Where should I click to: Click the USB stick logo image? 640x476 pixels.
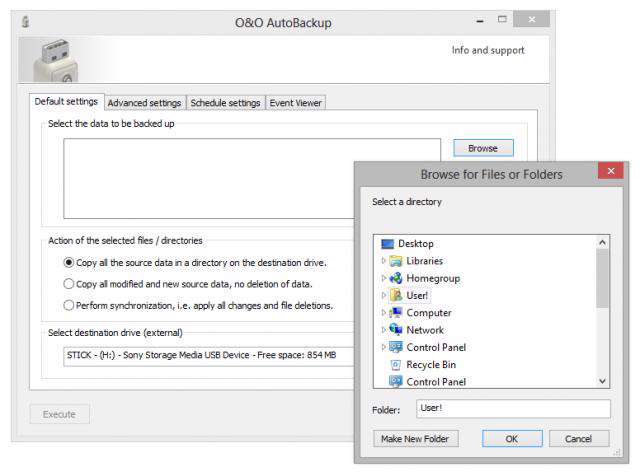(x=55, y=60)
